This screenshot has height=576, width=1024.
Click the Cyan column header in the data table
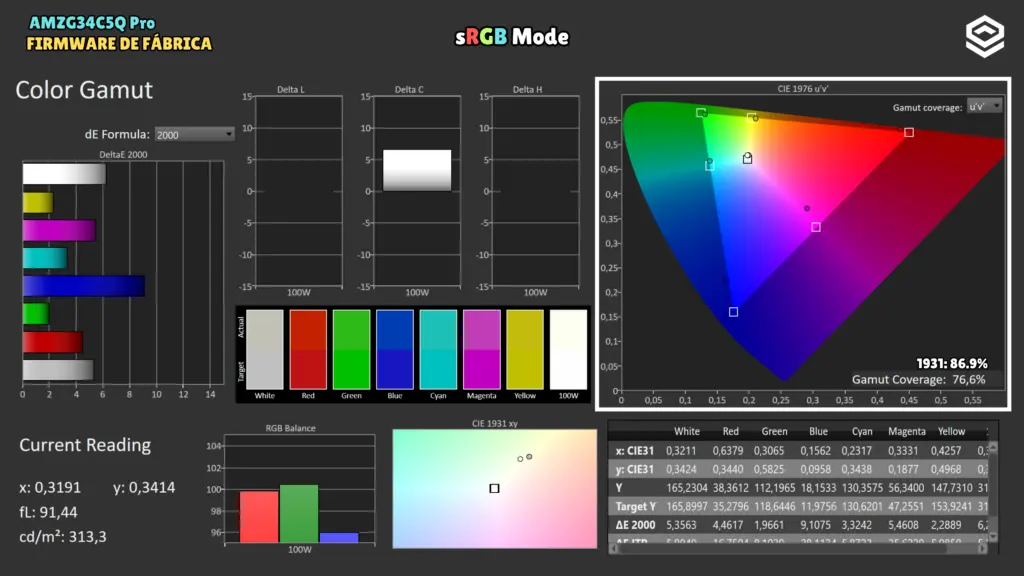[x=862, y=432]
